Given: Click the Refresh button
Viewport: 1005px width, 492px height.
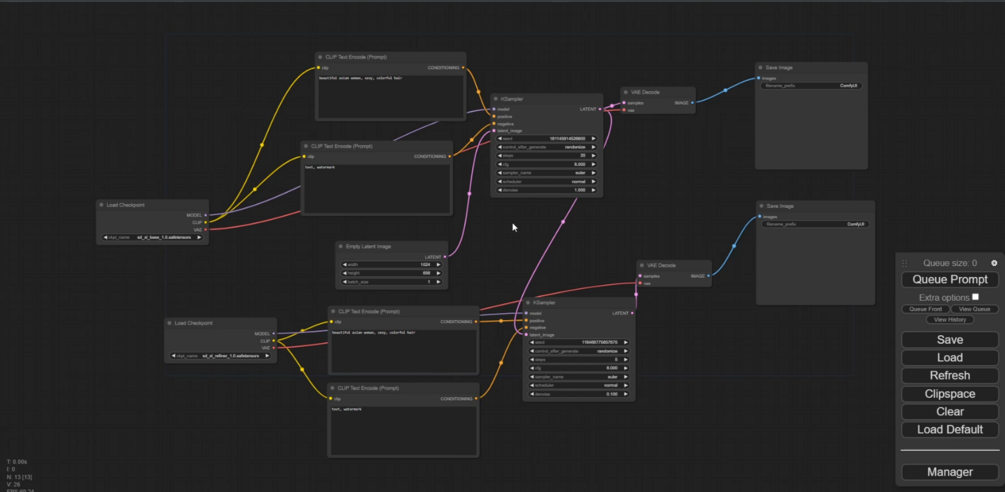Looking at the screenshot, I should click(x=950, y=375).
